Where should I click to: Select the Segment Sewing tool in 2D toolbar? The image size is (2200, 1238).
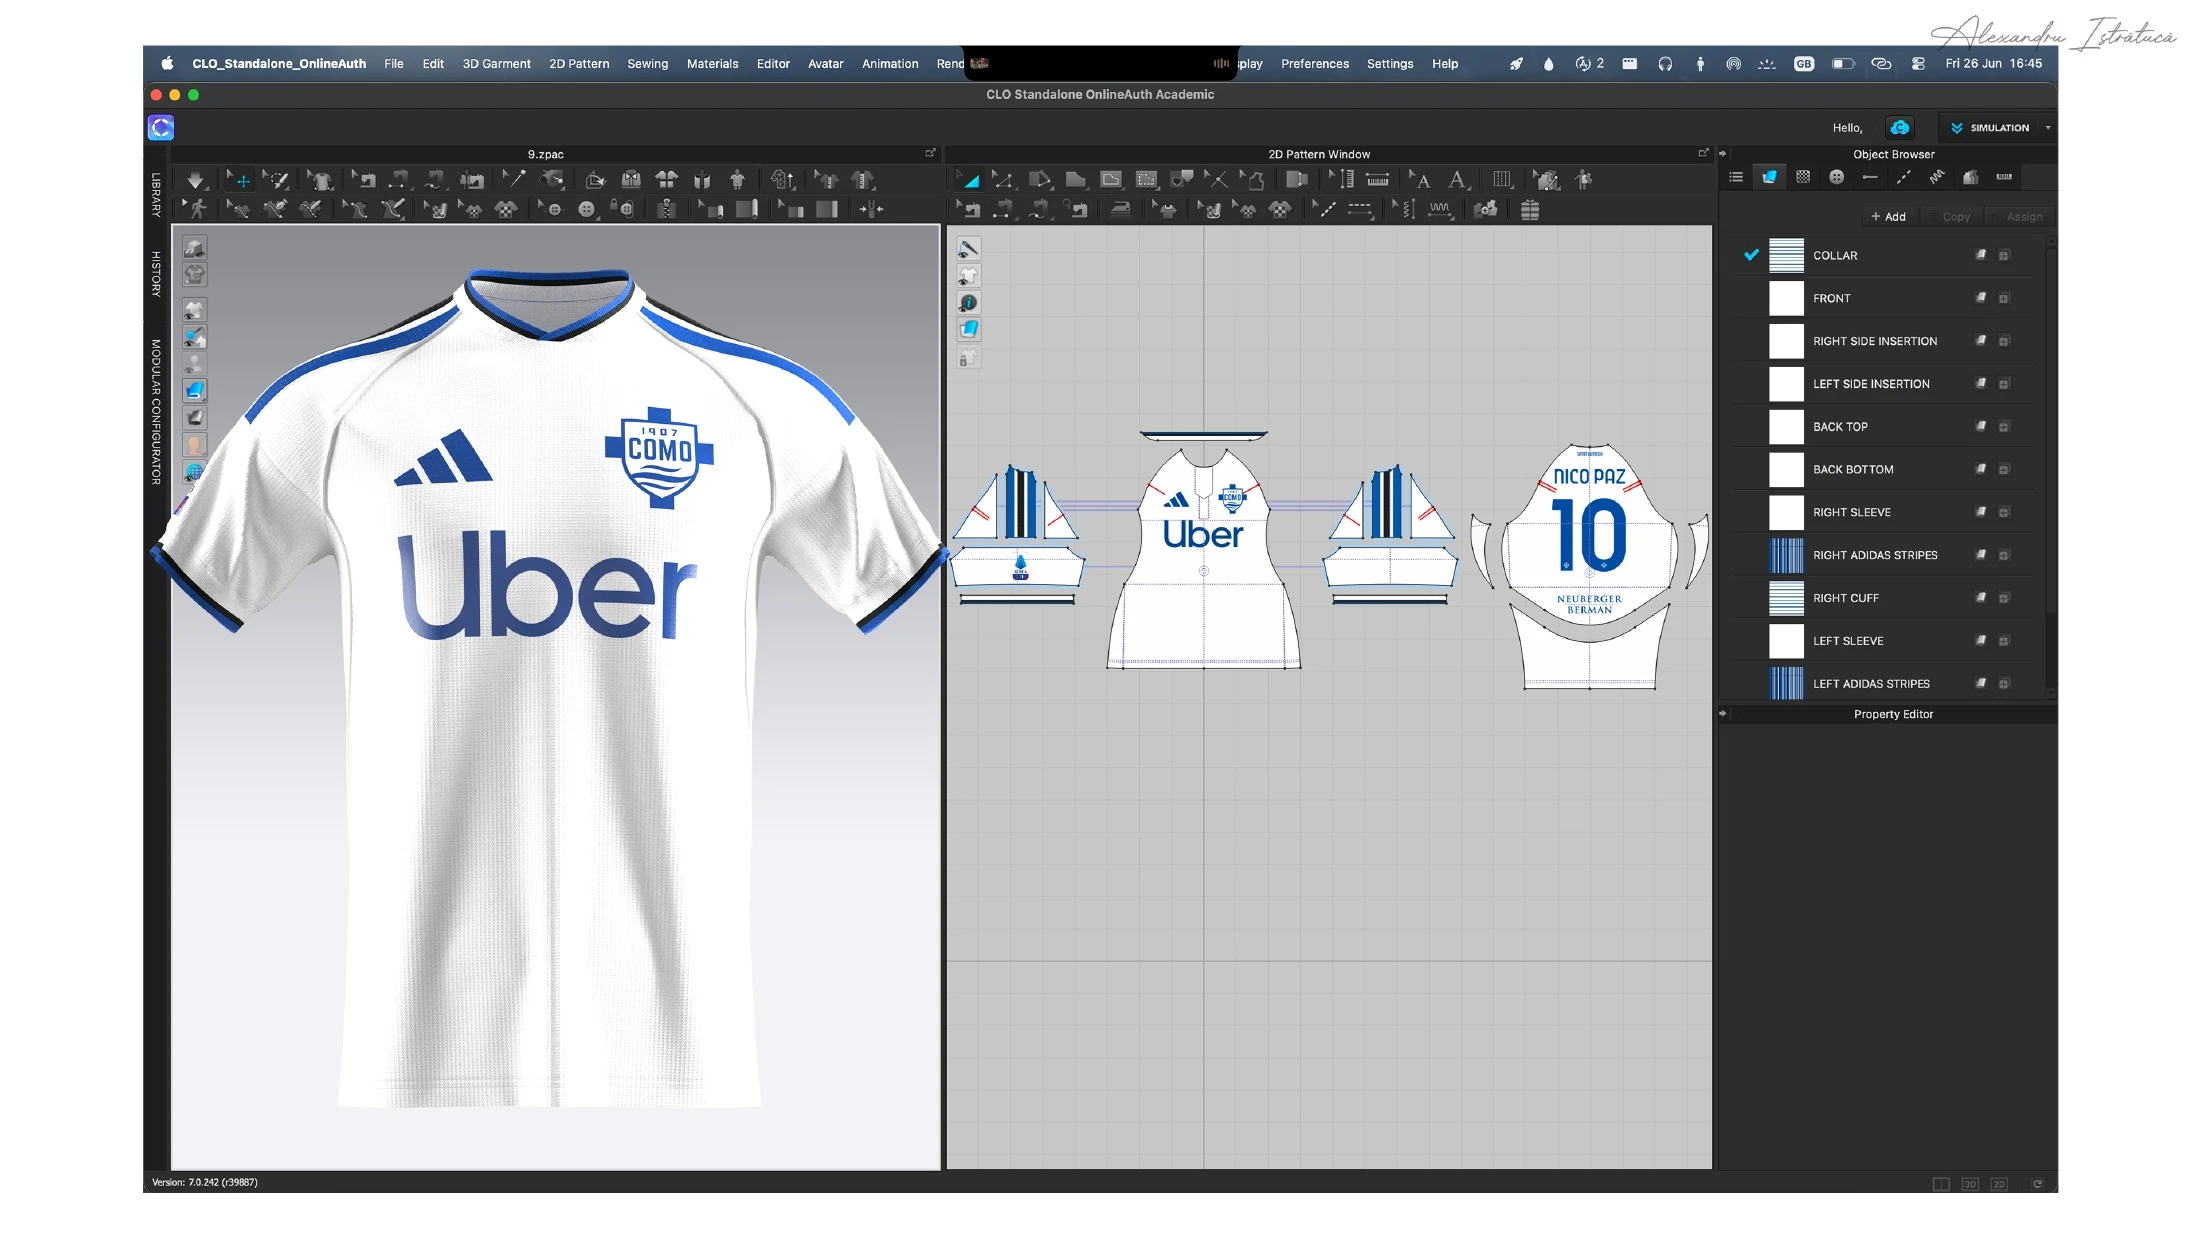point(1003,209)
